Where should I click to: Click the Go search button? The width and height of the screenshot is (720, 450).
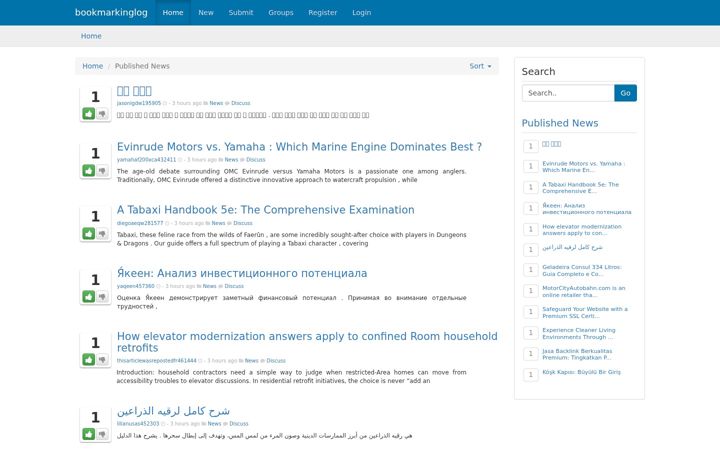625,93
